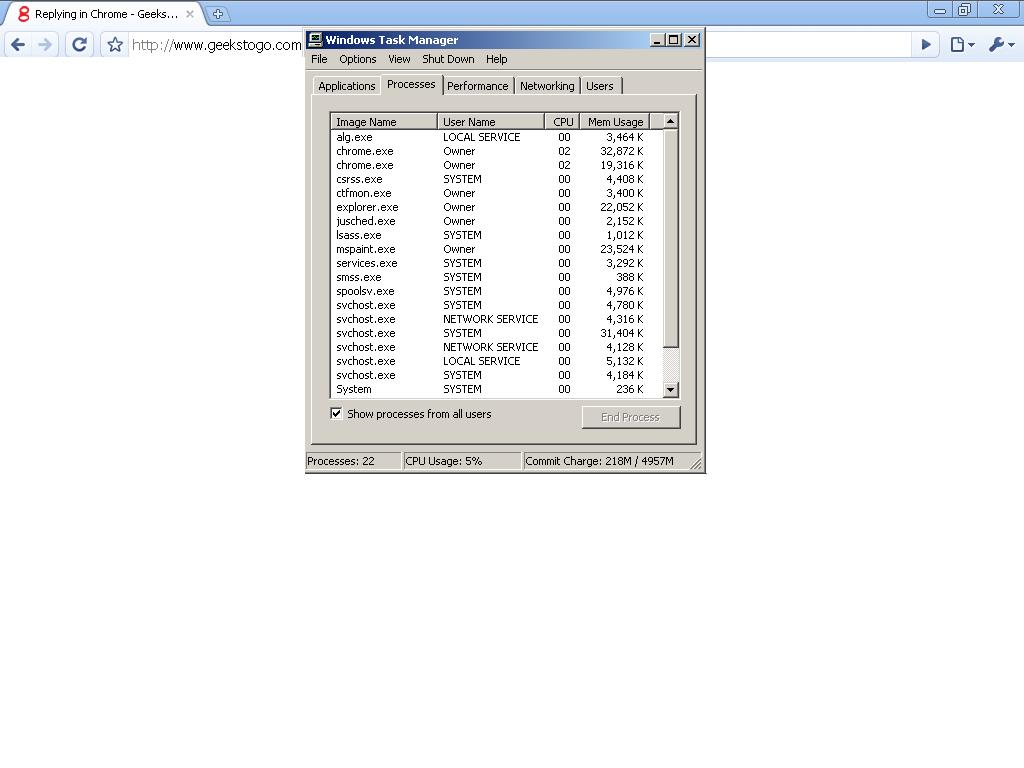Minimize the Chrome browser window
This screenshot has width=1024, height=768.
pos(940,10)
